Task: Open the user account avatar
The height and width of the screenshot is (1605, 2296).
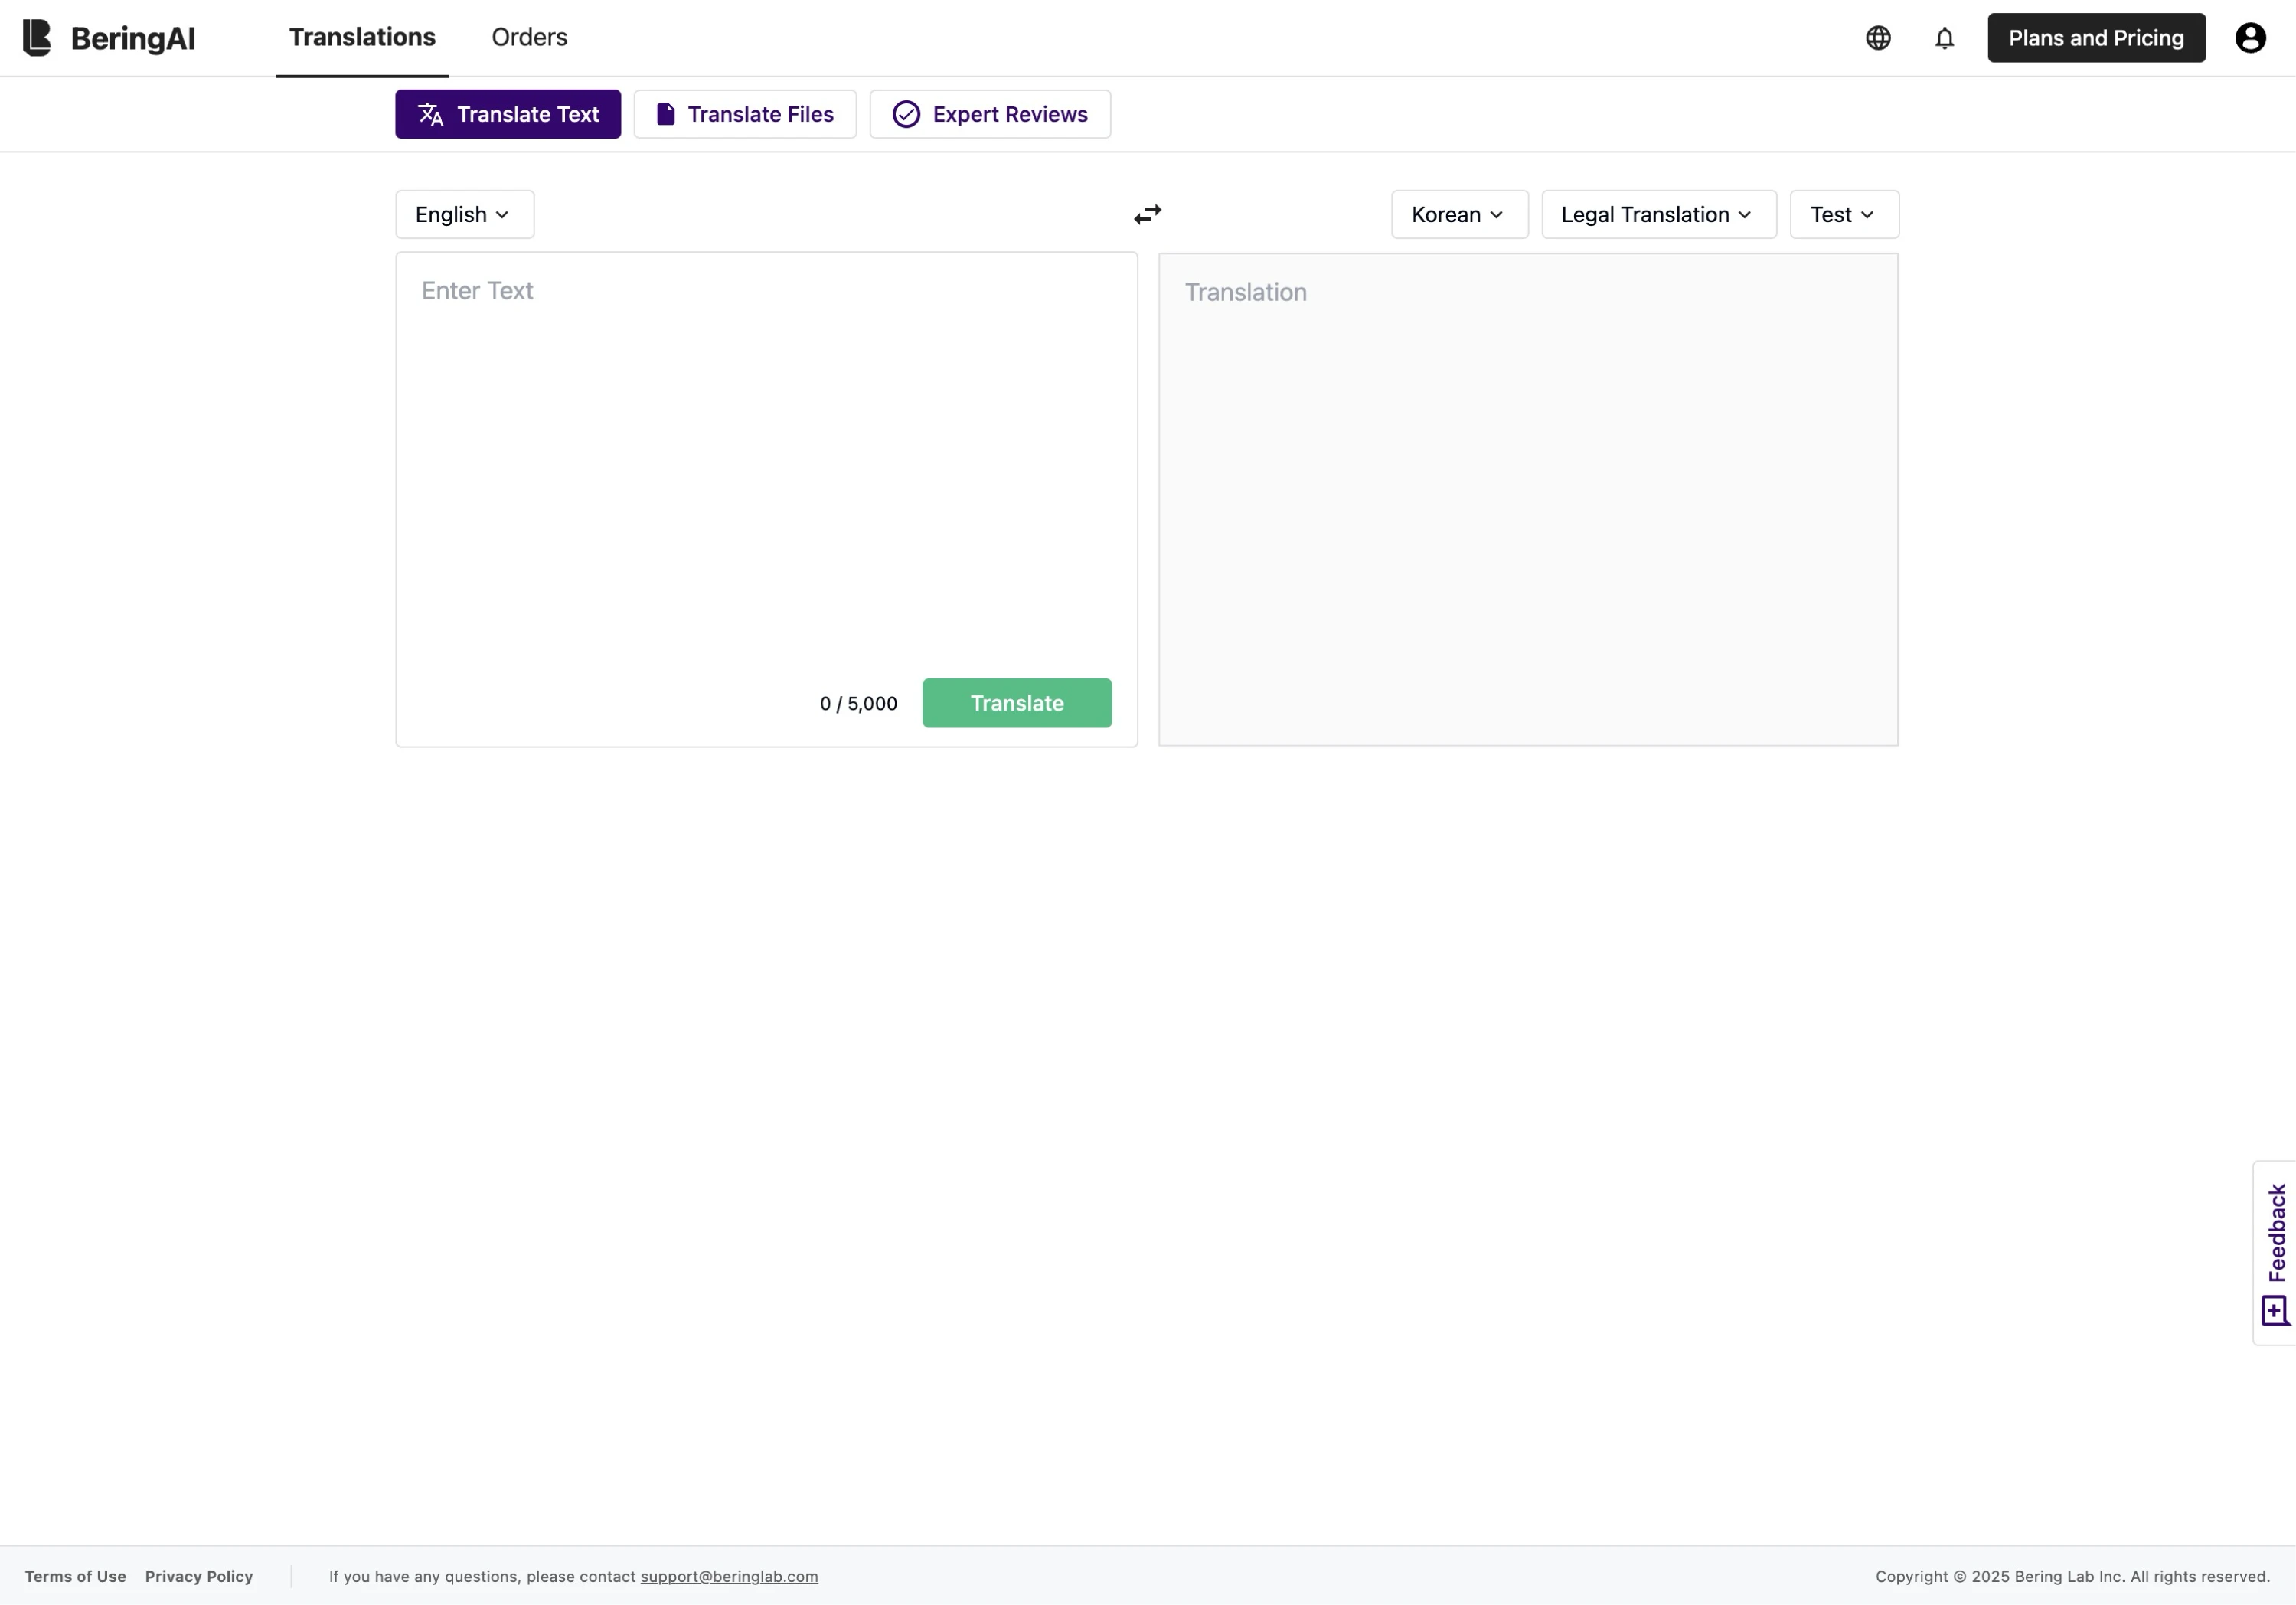Action: 2250,38
